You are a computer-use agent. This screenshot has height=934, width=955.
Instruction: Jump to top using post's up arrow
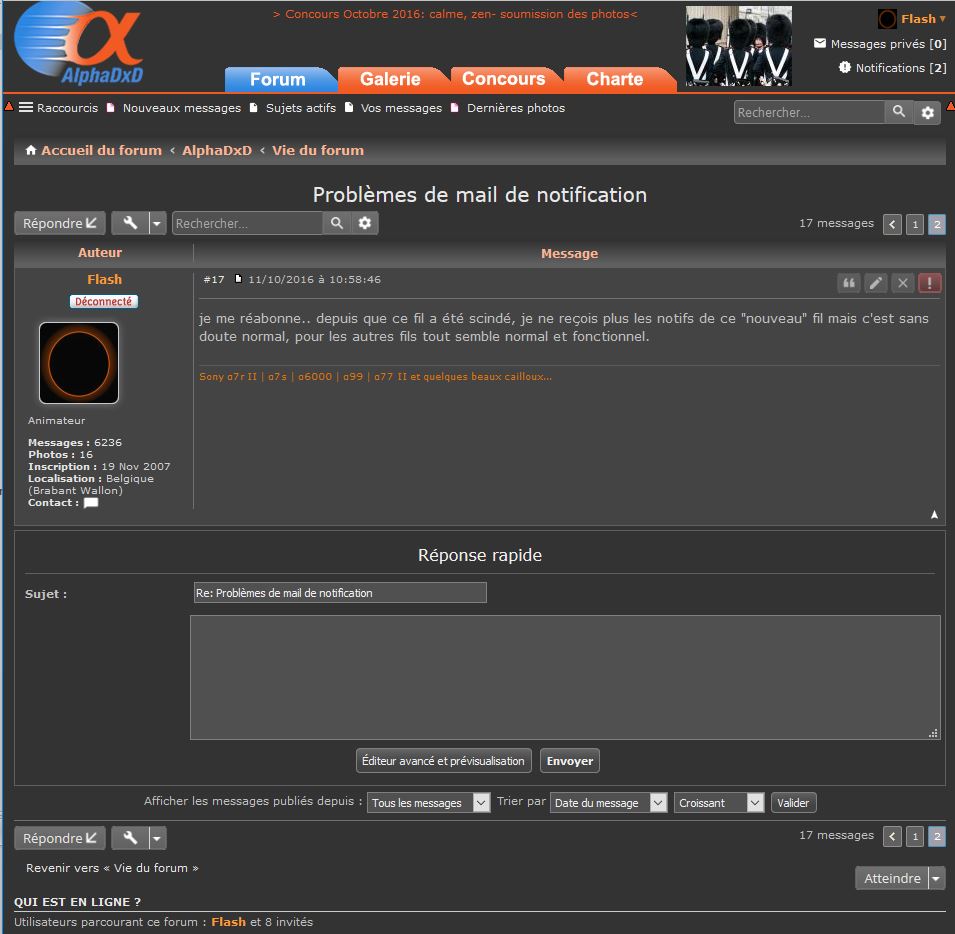pos(934,515)
